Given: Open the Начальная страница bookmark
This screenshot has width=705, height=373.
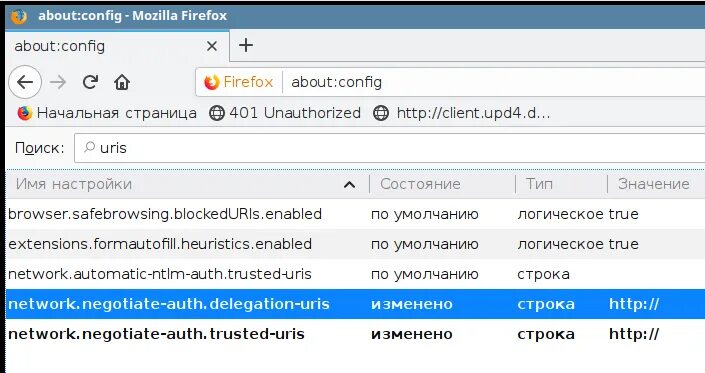Looking at the screenshot, I should pyautogui.click(x=107, y=113).
